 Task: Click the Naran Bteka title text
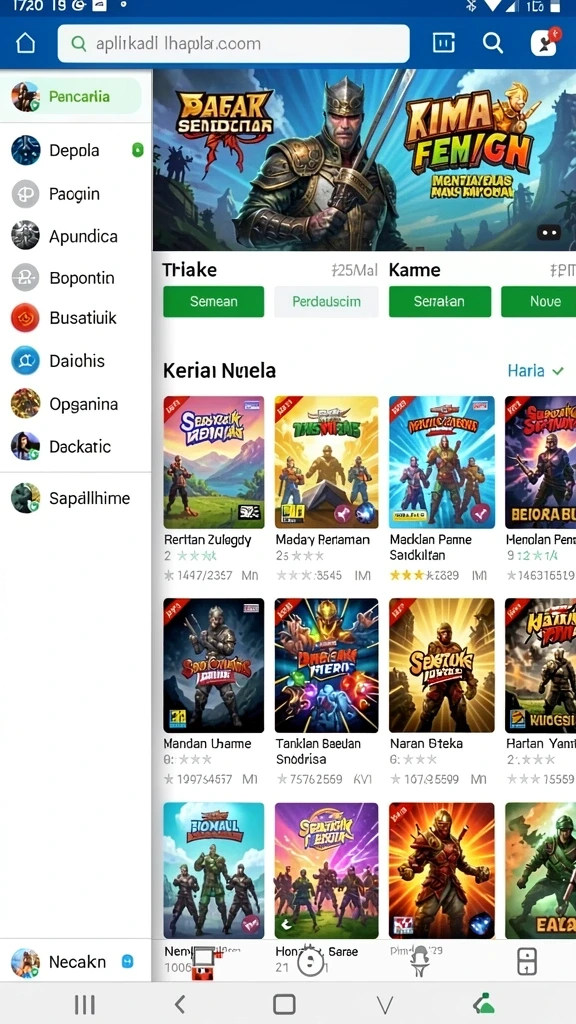[426, 743]
